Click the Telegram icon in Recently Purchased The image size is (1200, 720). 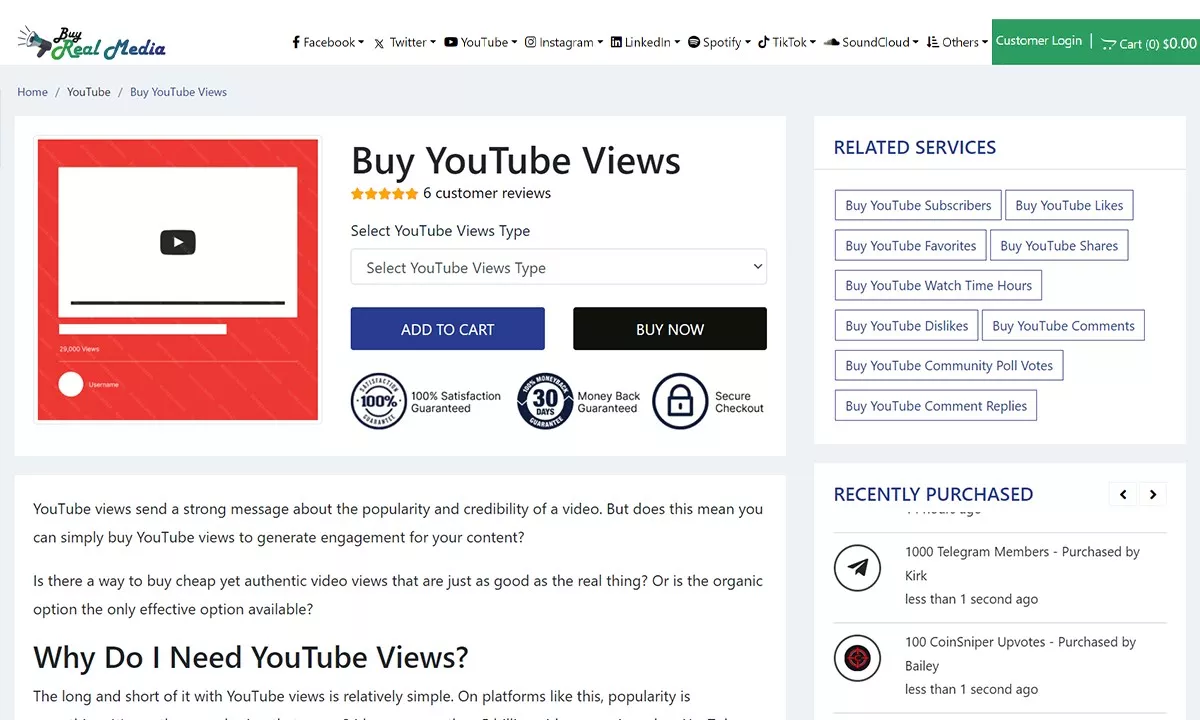857,568
